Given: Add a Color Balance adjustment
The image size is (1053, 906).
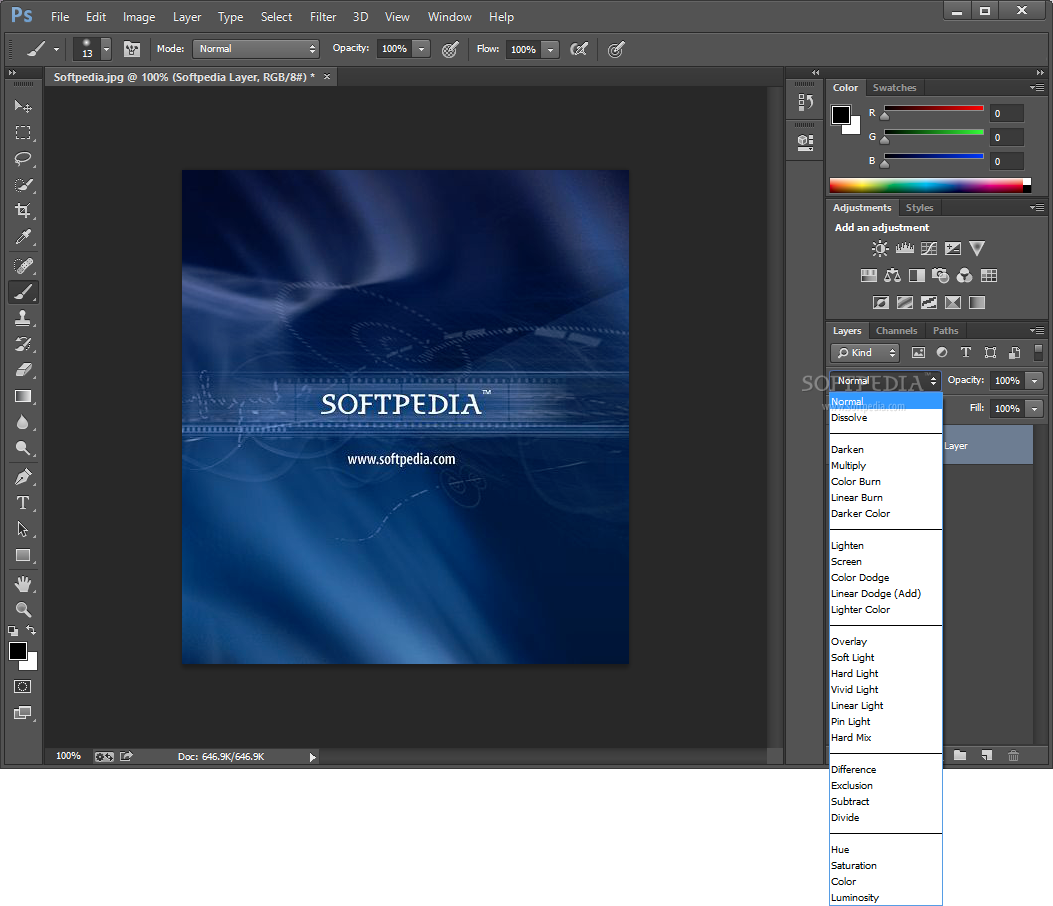Looking at the screenshot, I should [892, 275].
